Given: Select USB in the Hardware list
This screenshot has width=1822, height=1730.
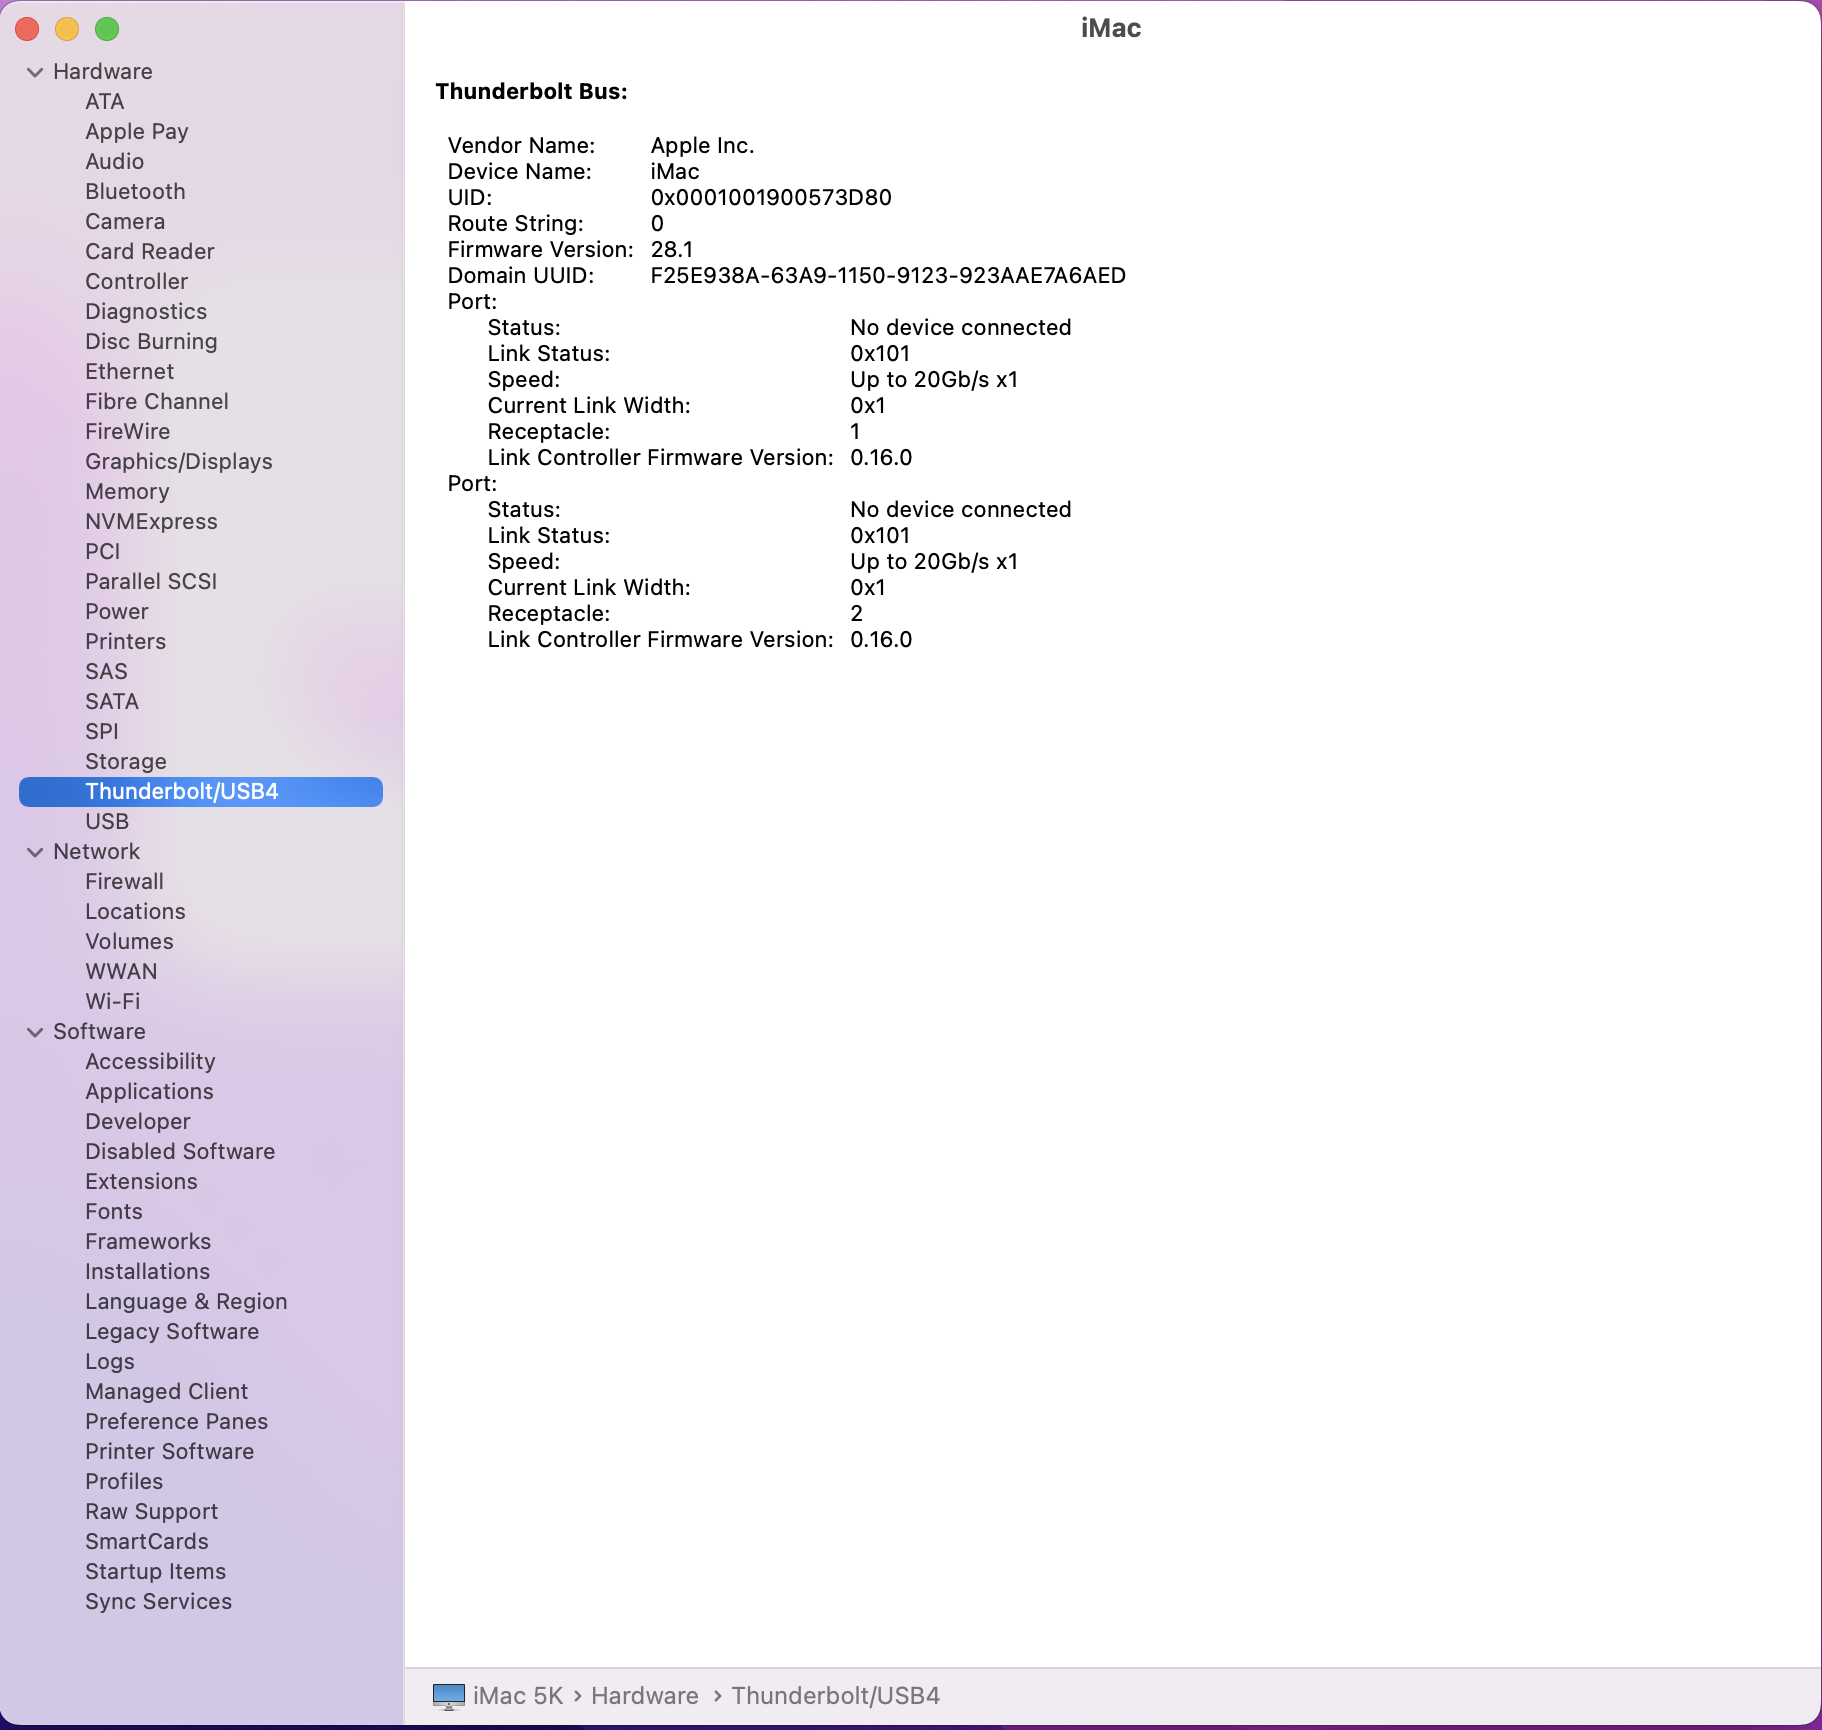Looking at the screenshot, I should 107,822.
